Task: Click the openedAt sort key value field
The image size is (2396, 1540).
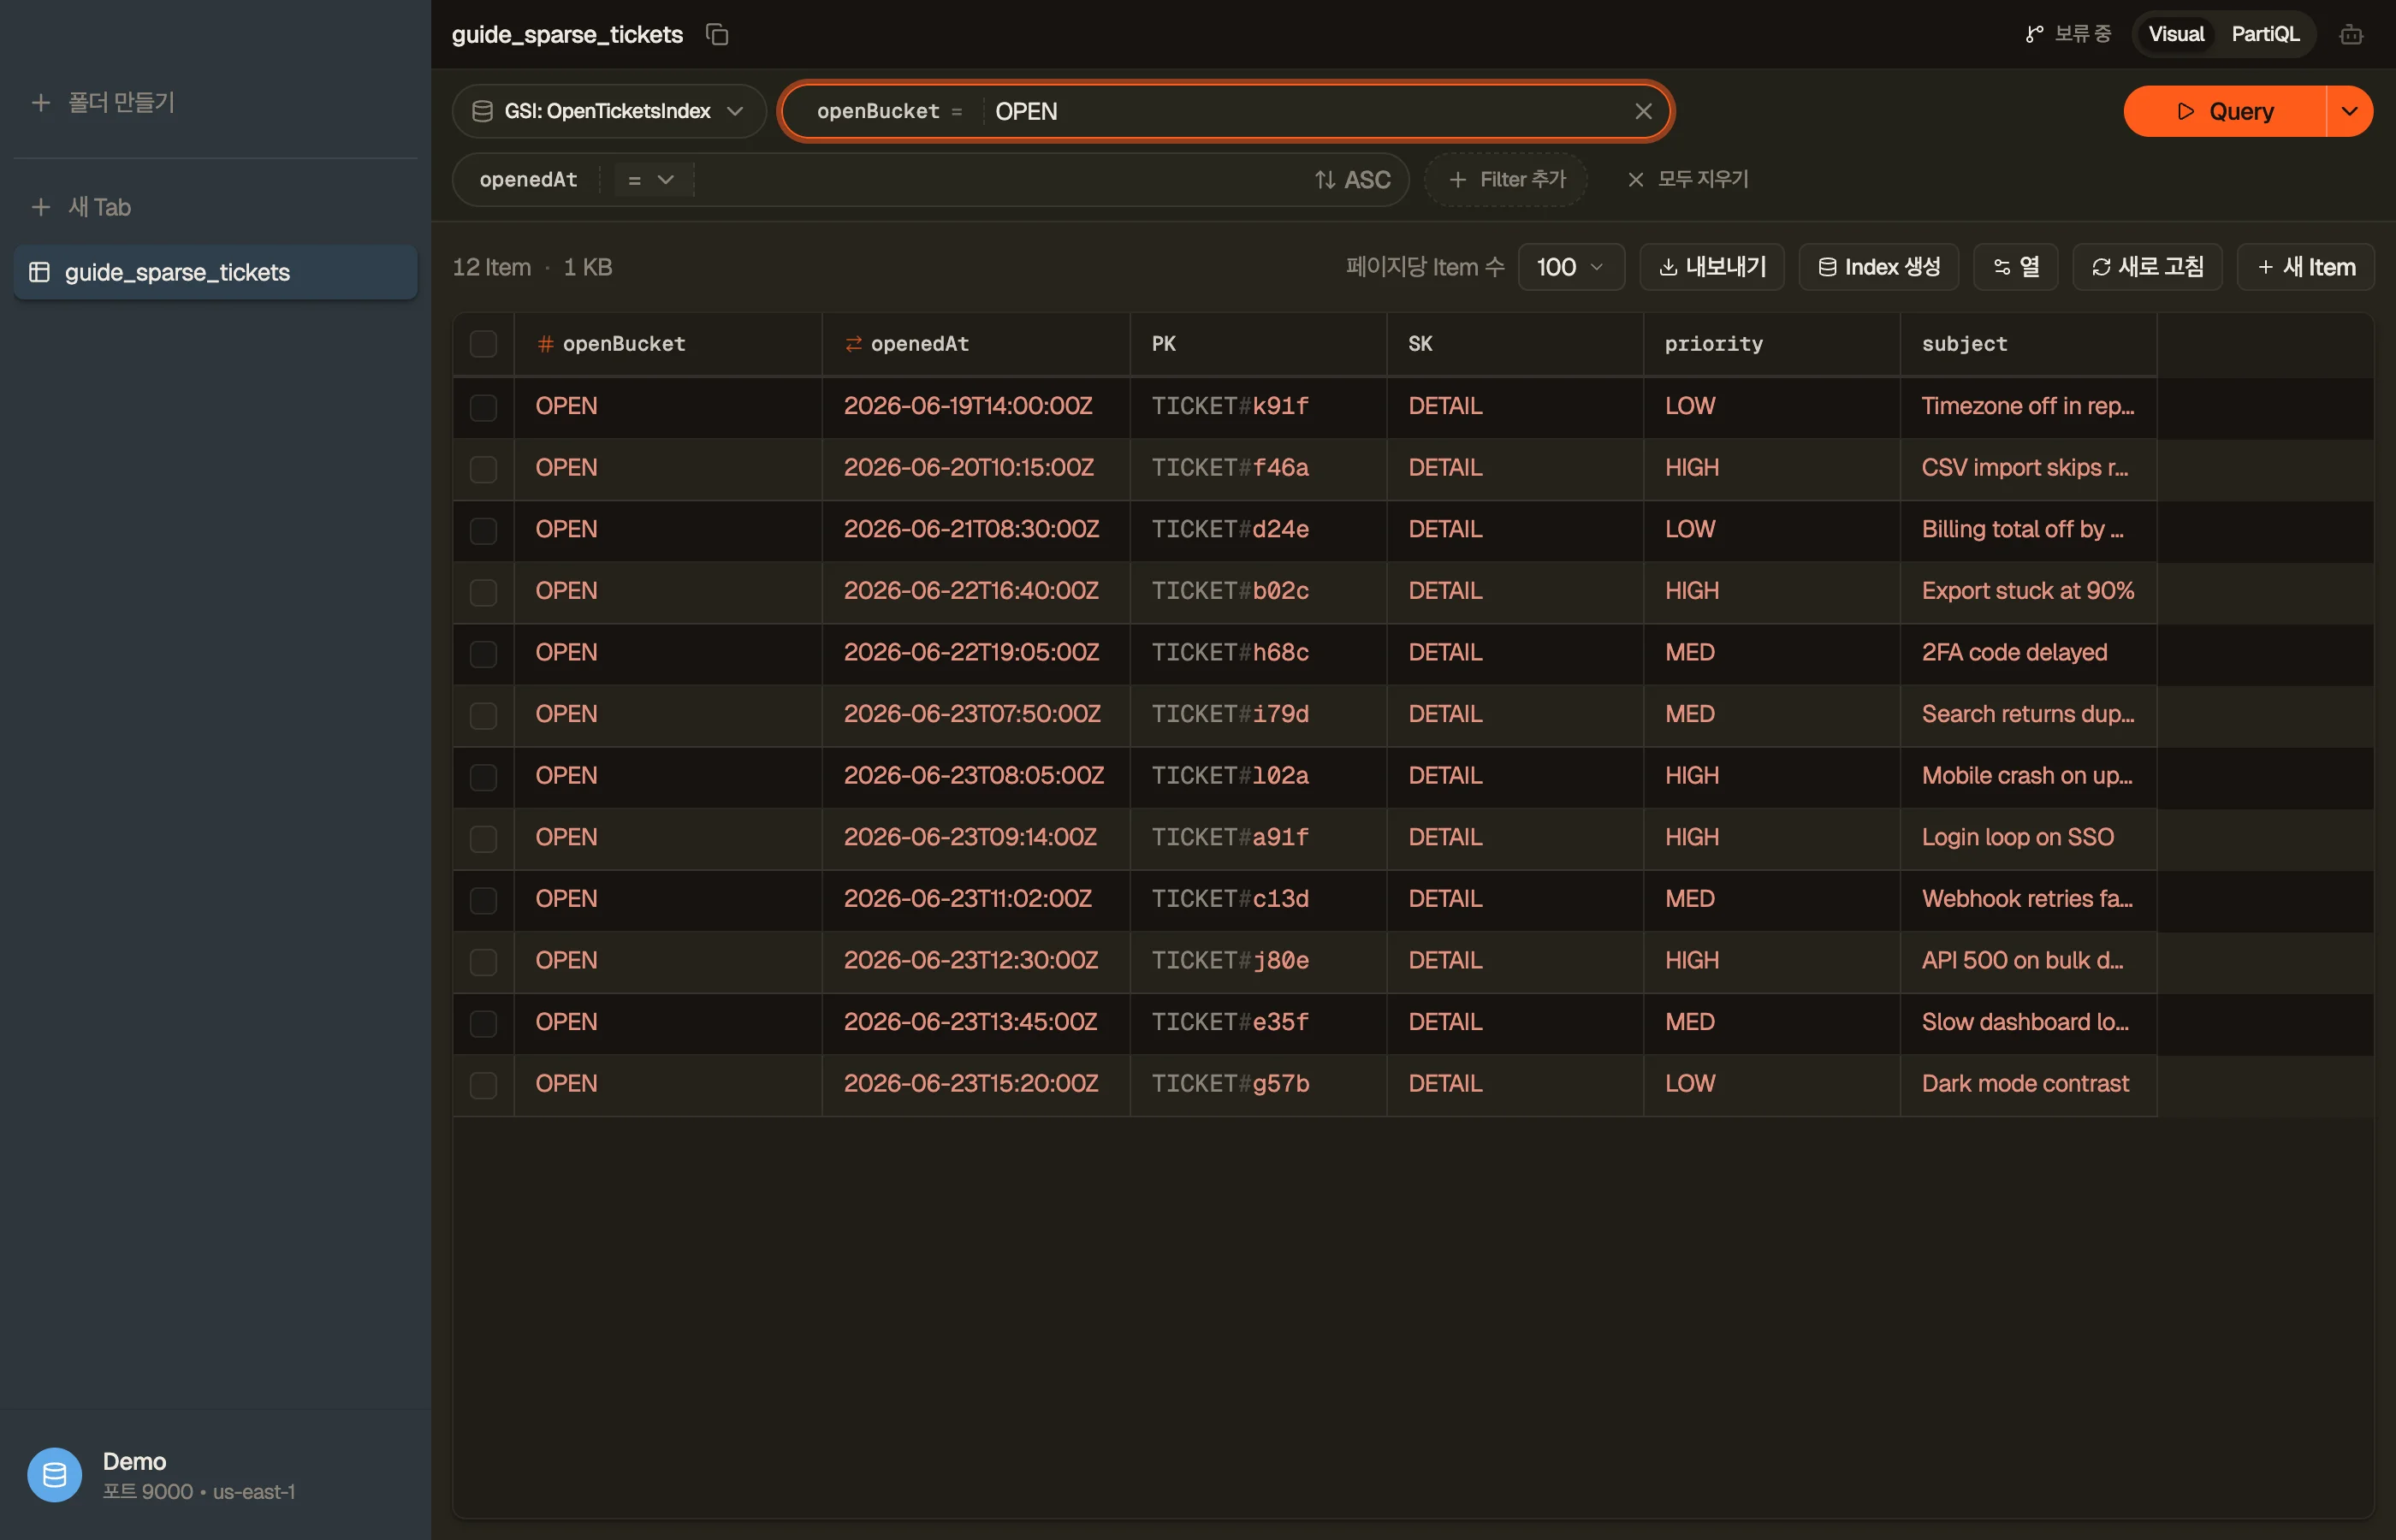Action: coord(1000,180)
